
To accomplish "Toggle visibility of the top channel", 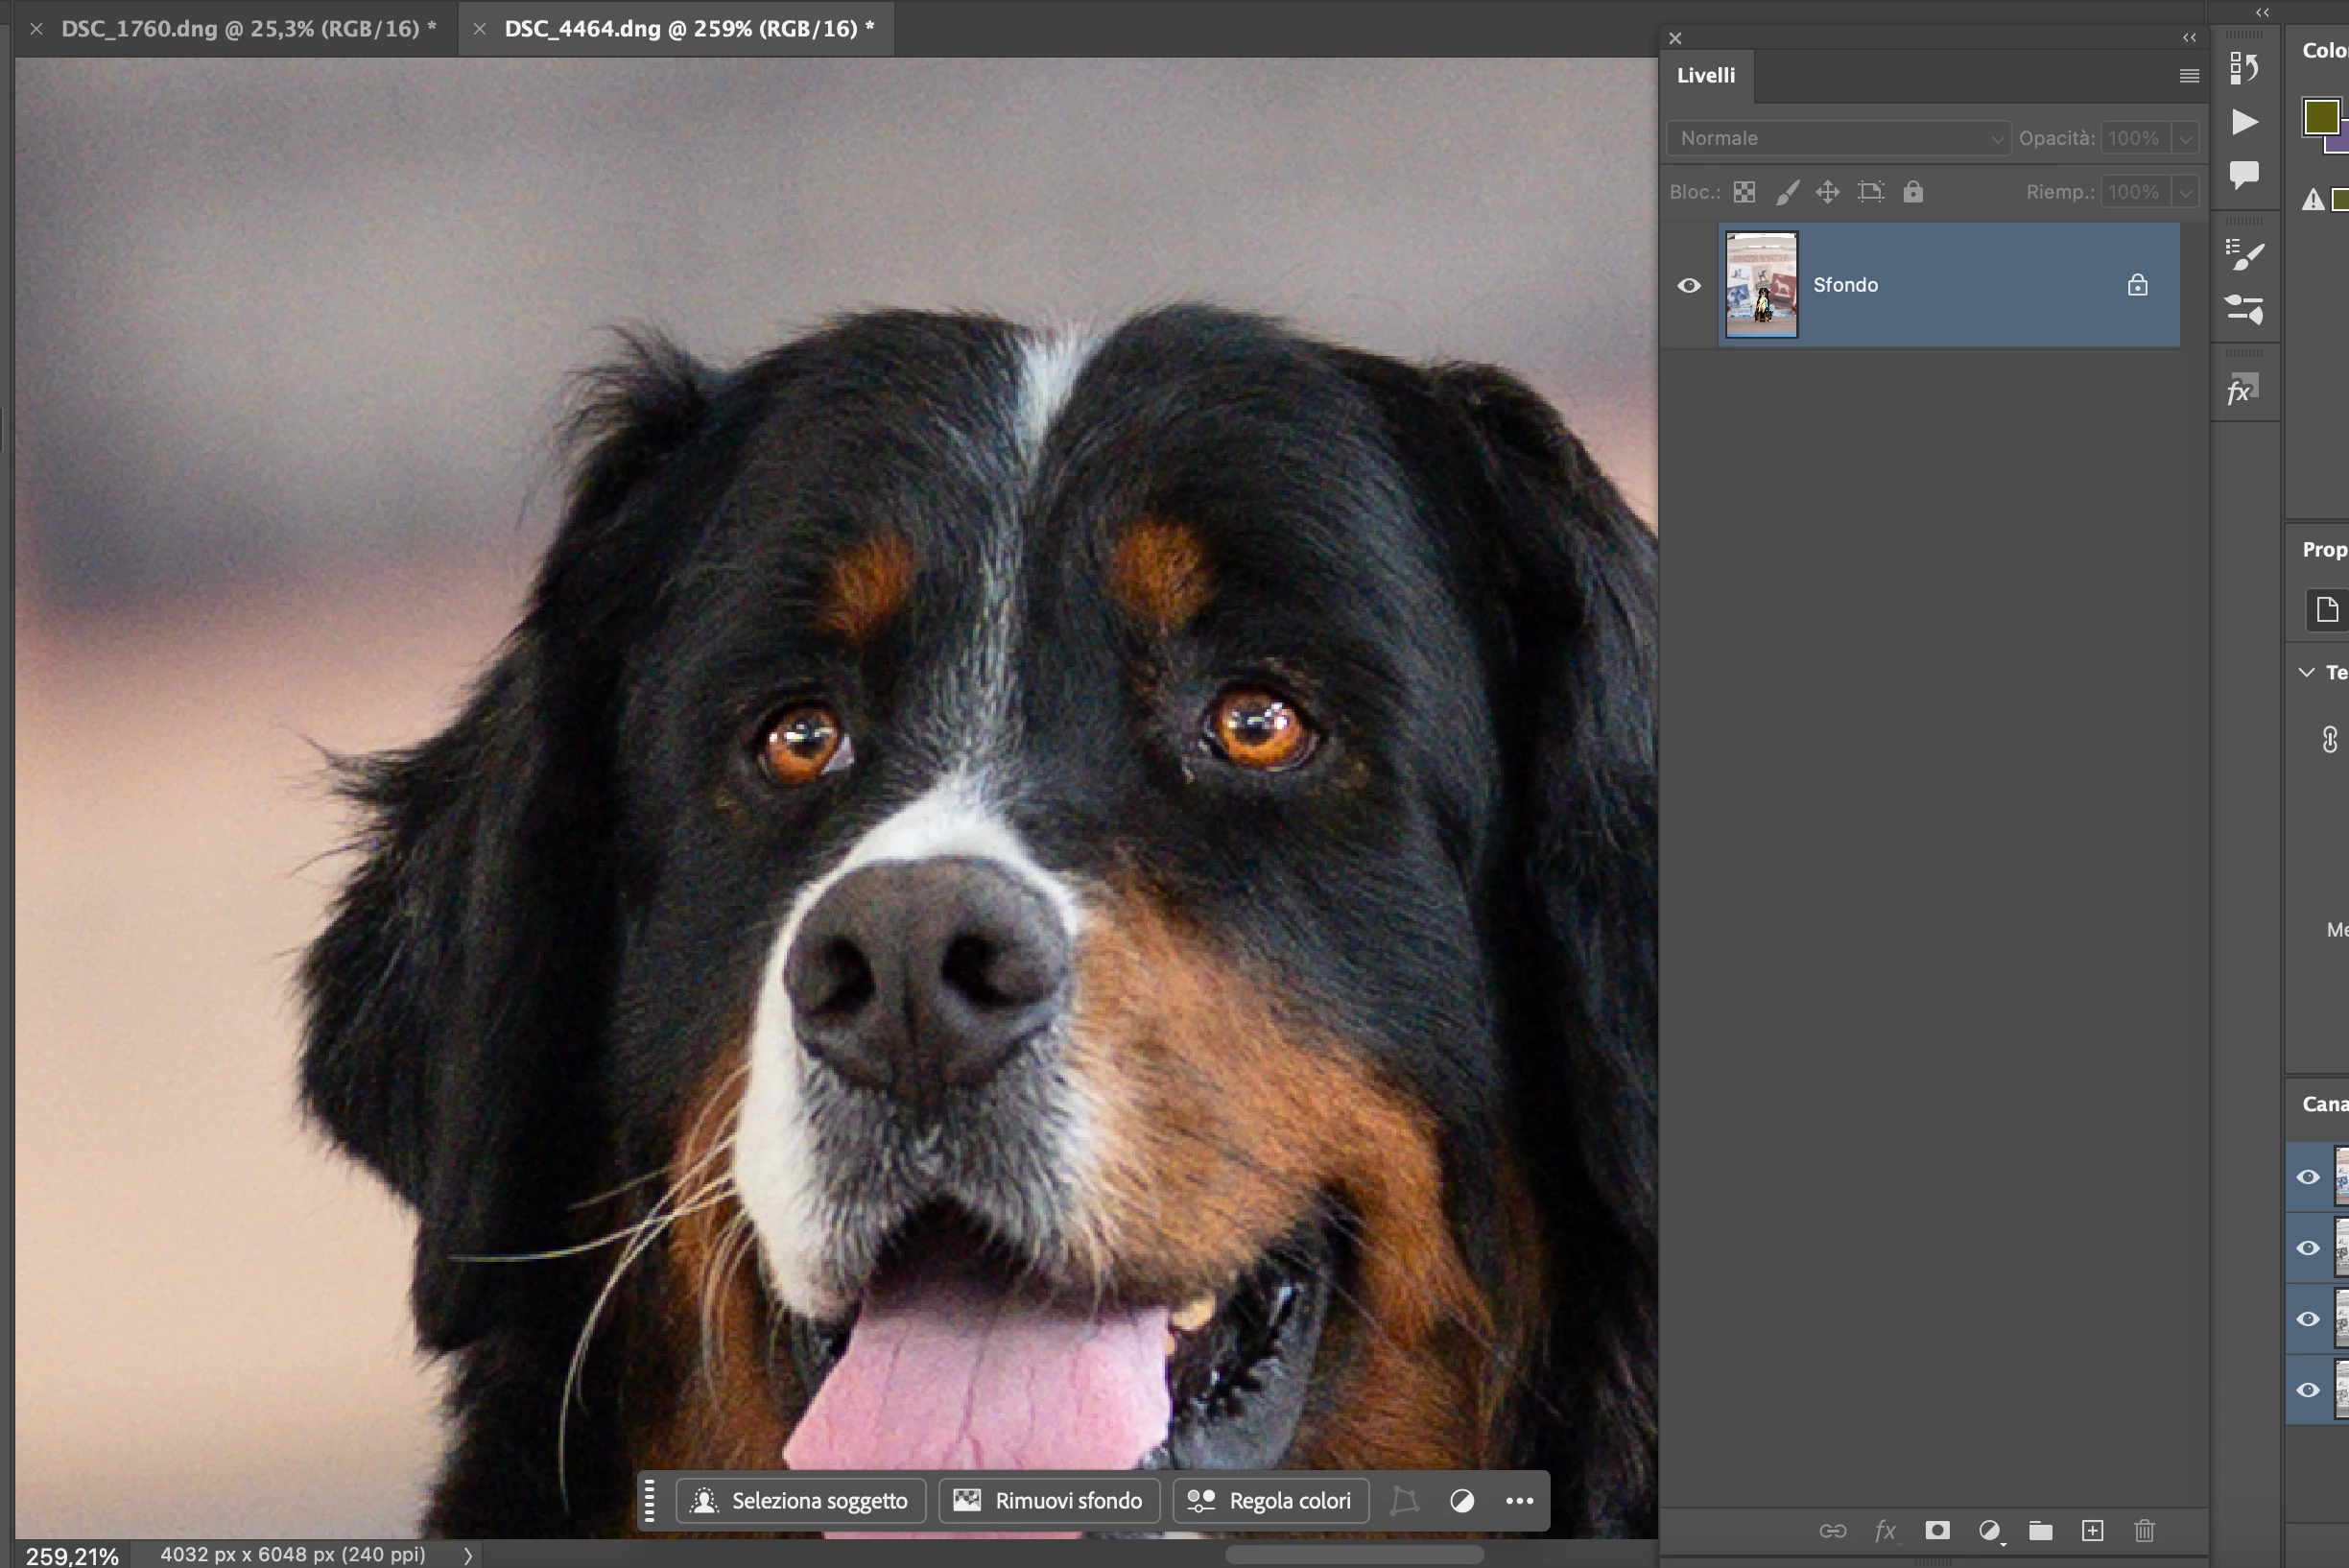I will [x=2308, y=1177].
